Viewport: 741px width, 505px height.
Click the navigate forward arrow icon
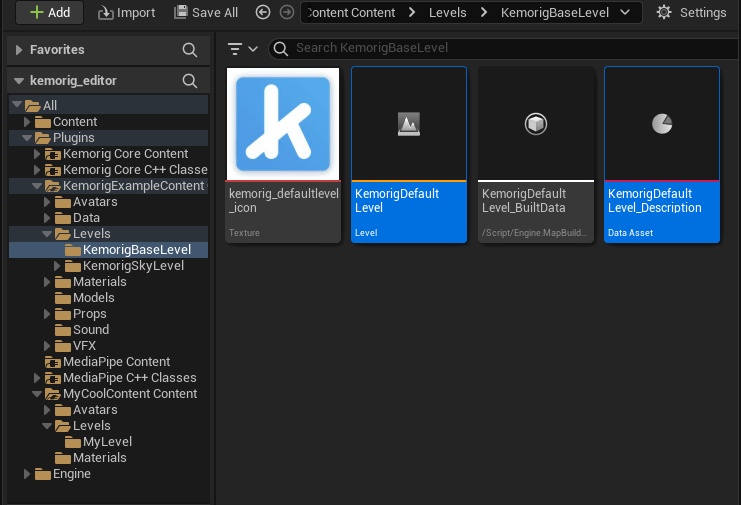click(x=286, y=13)
